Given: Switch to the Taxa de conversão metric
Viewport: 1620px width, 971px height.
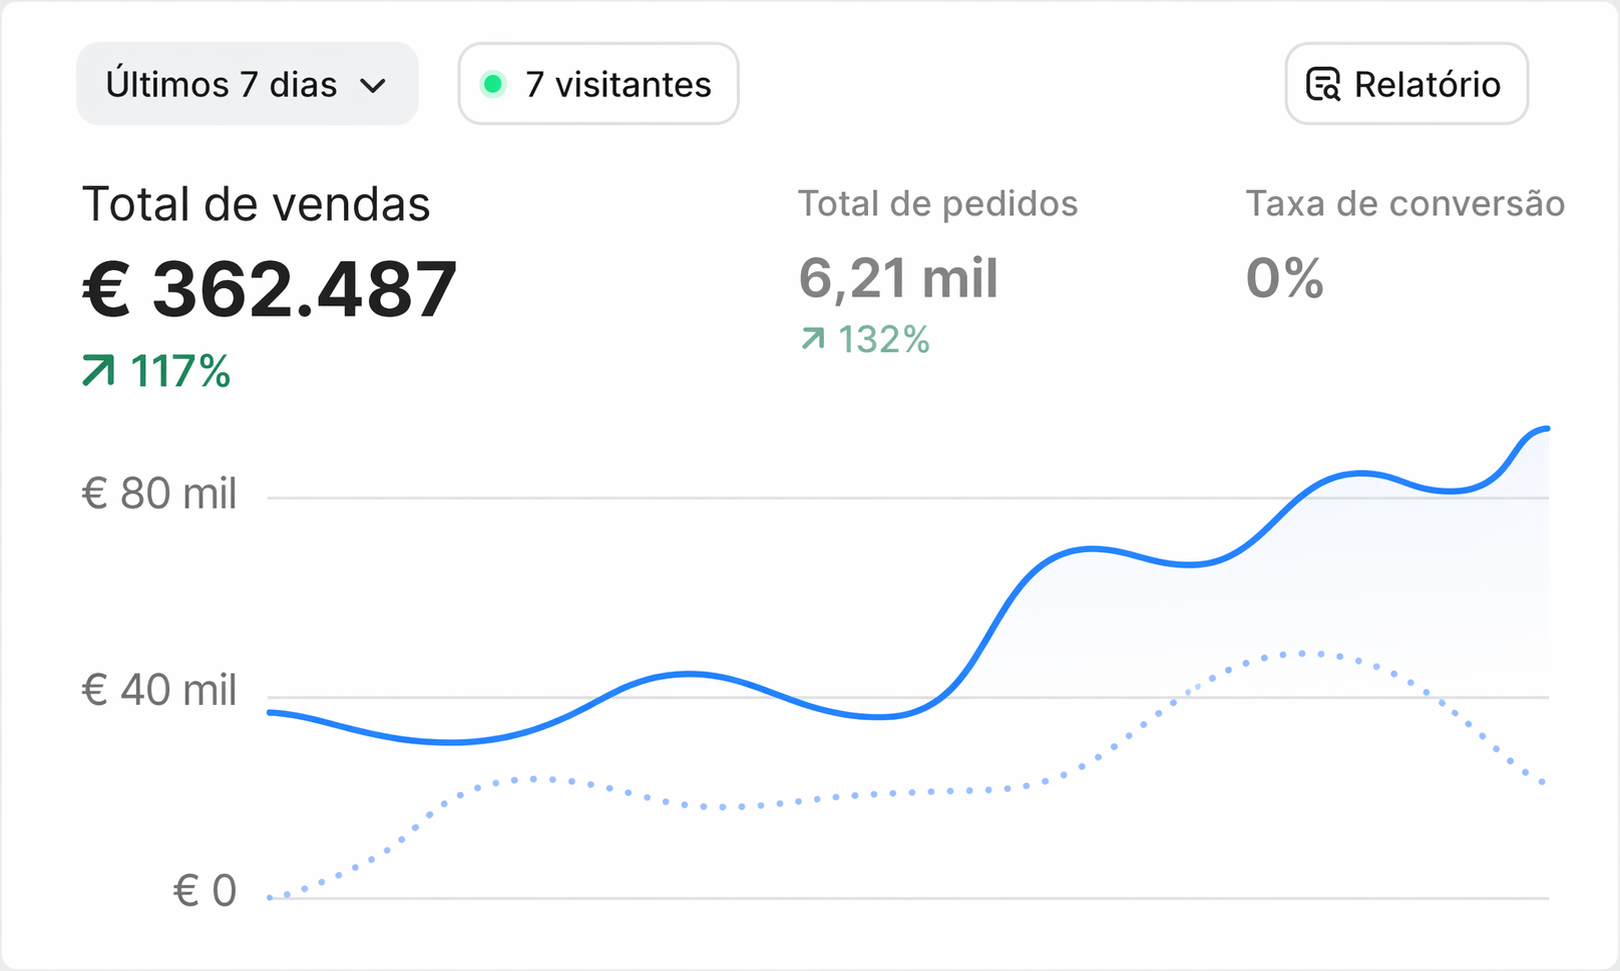Looking at the screenshot, I should (1404, 240).
